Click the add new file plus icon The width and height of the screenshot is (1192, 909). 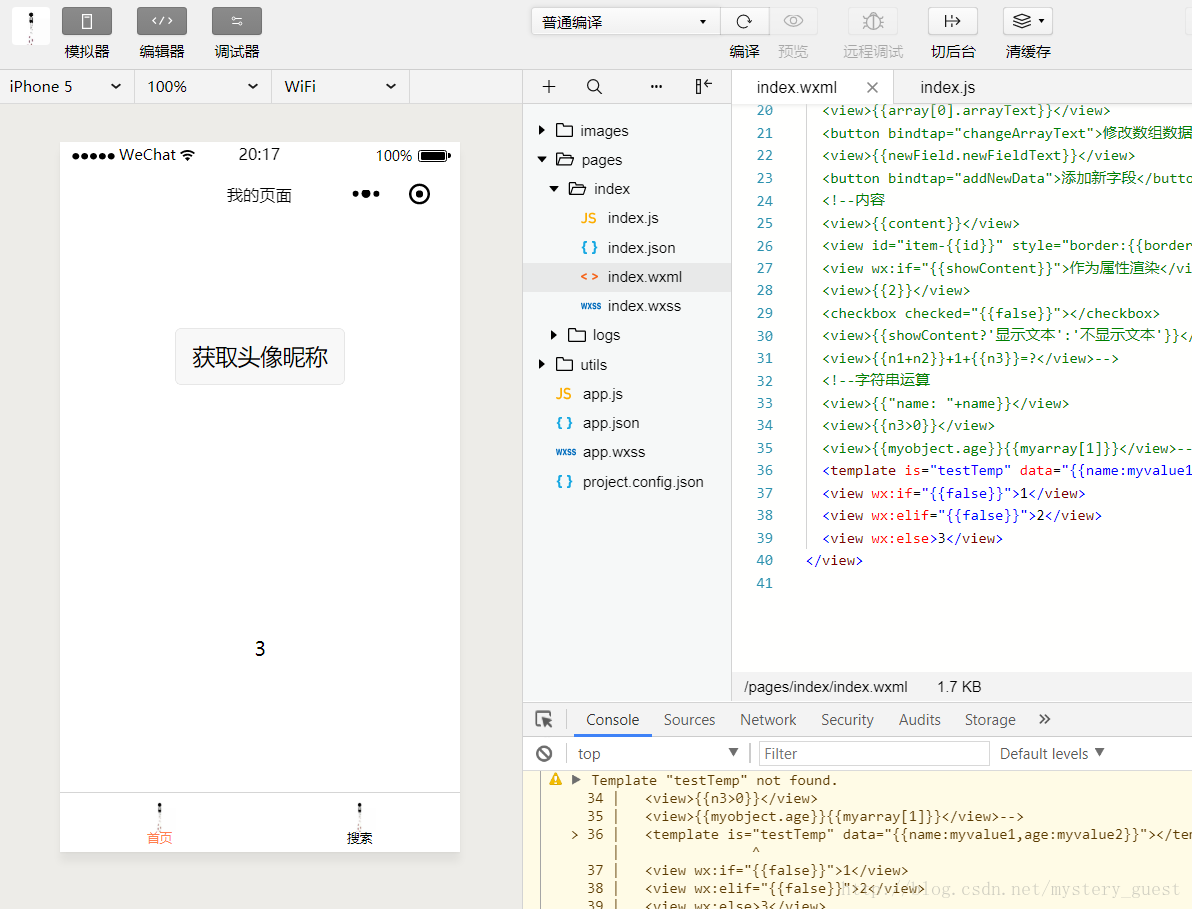click(x=549, y=87)
